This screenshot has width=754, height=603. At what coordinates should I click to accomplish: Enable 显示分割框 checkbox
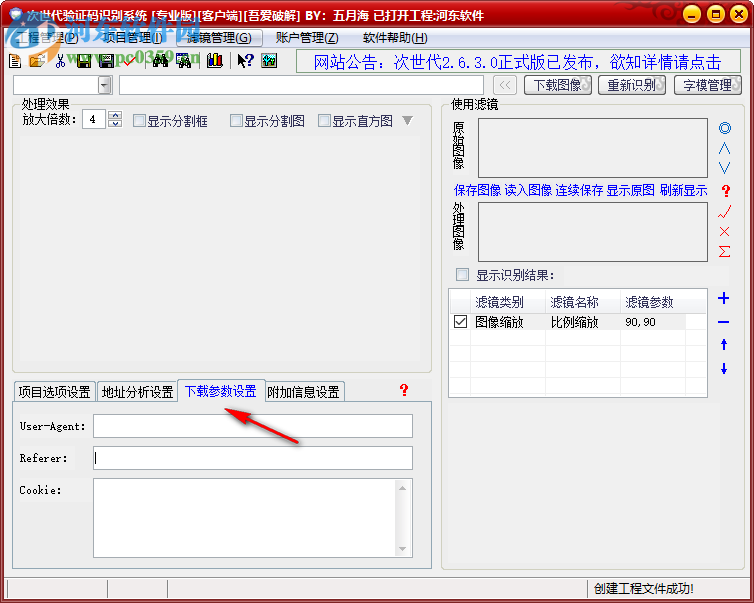click(x=139, y=121)
